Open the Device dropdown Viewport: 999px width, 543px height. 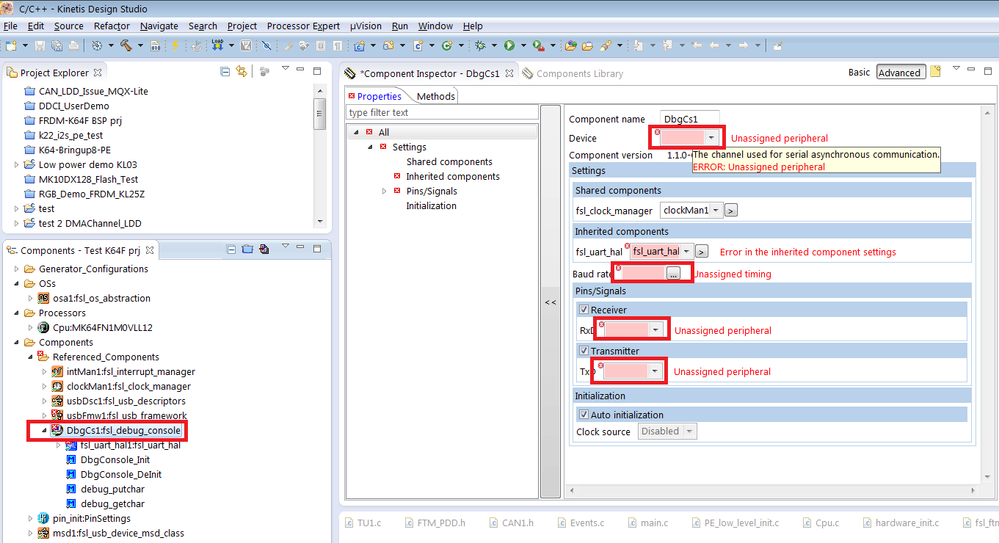[712, 138]
